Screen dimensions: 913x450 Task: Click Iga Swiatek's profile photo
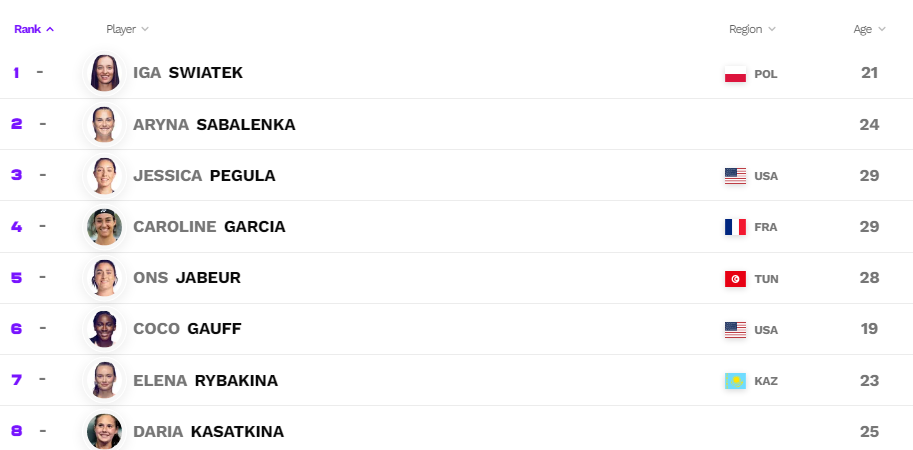[105, 73]
